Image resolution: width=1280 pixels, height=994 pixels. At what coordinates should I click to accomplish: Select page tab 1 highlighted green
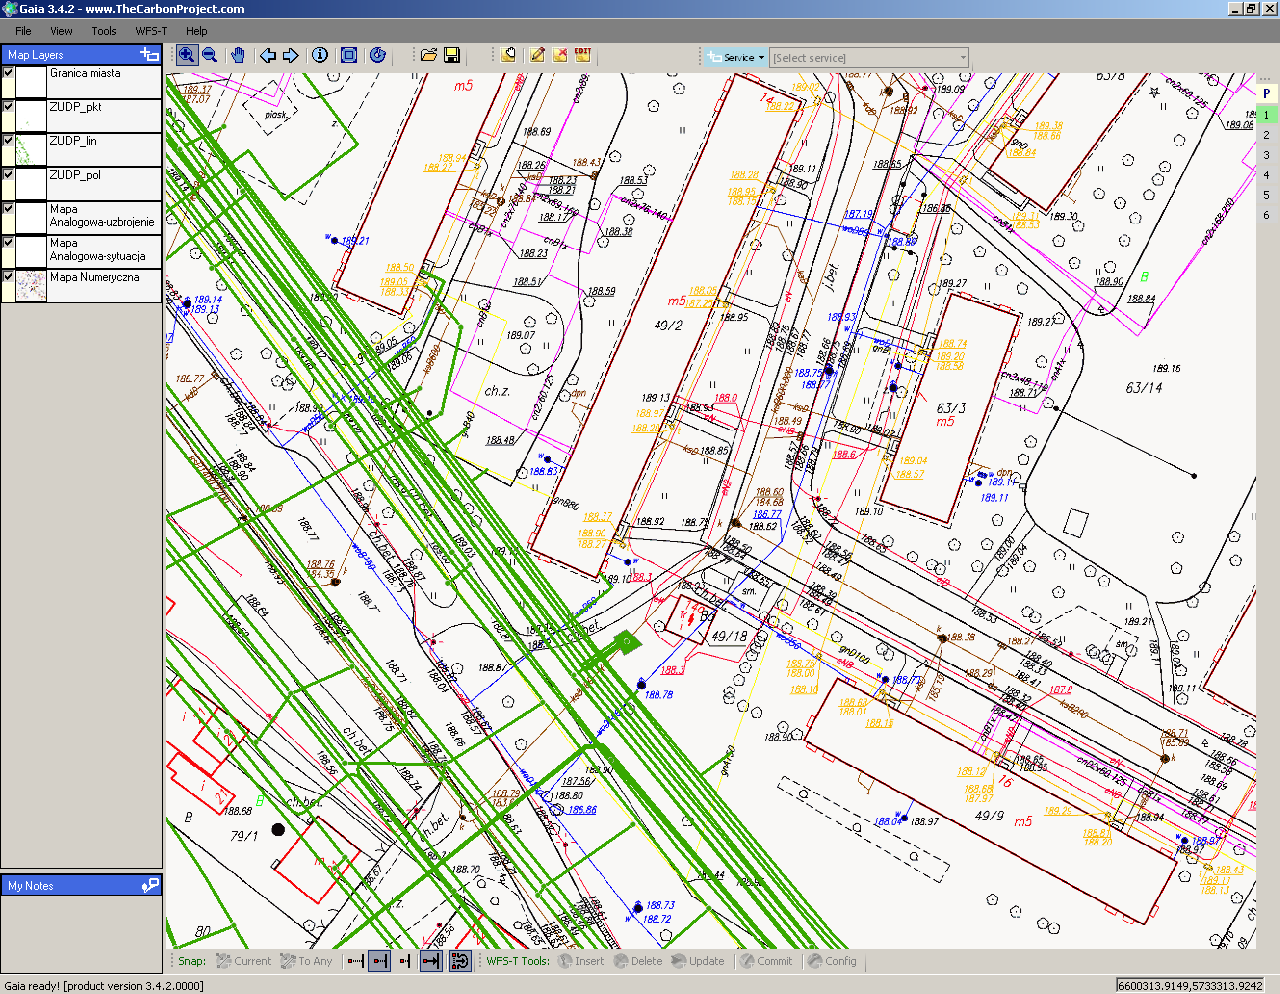pos(1266,115)
